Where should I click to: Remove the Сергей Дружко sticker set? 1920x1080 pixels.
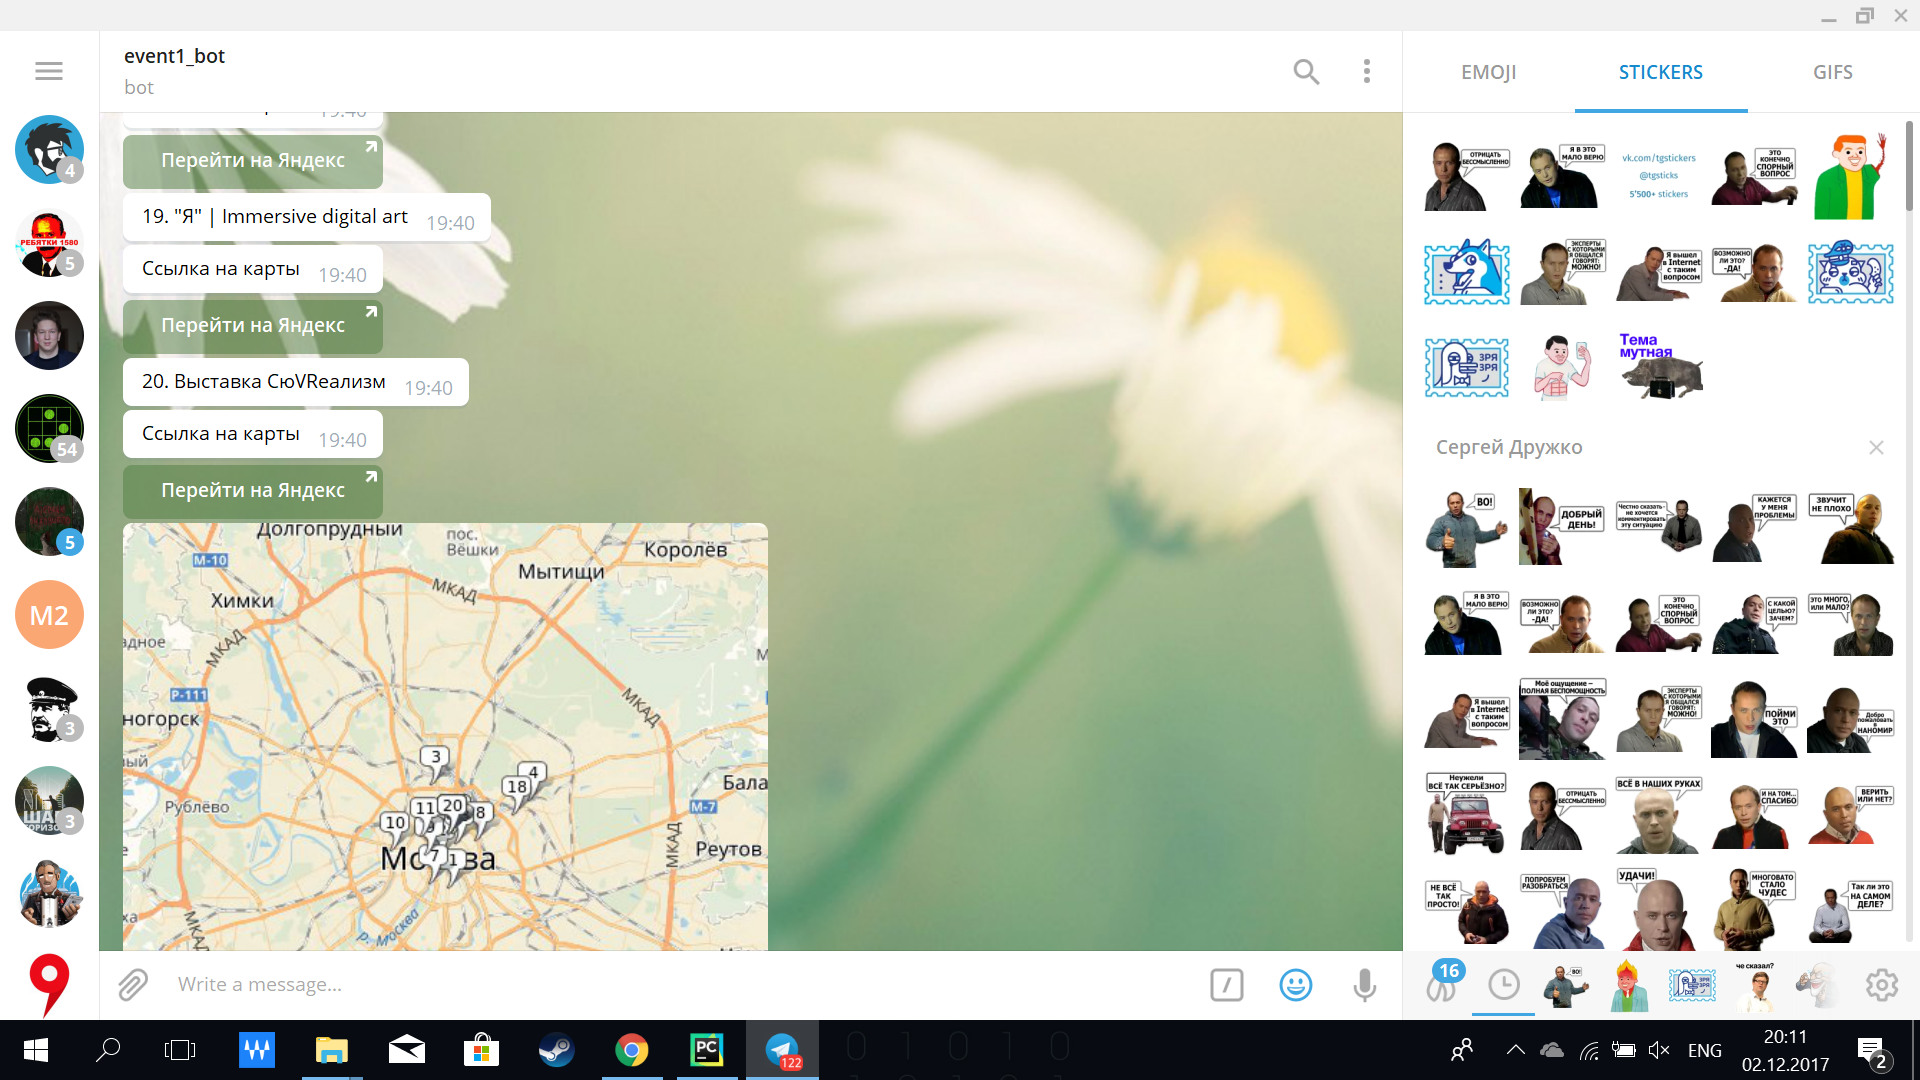coord(1876,447)
